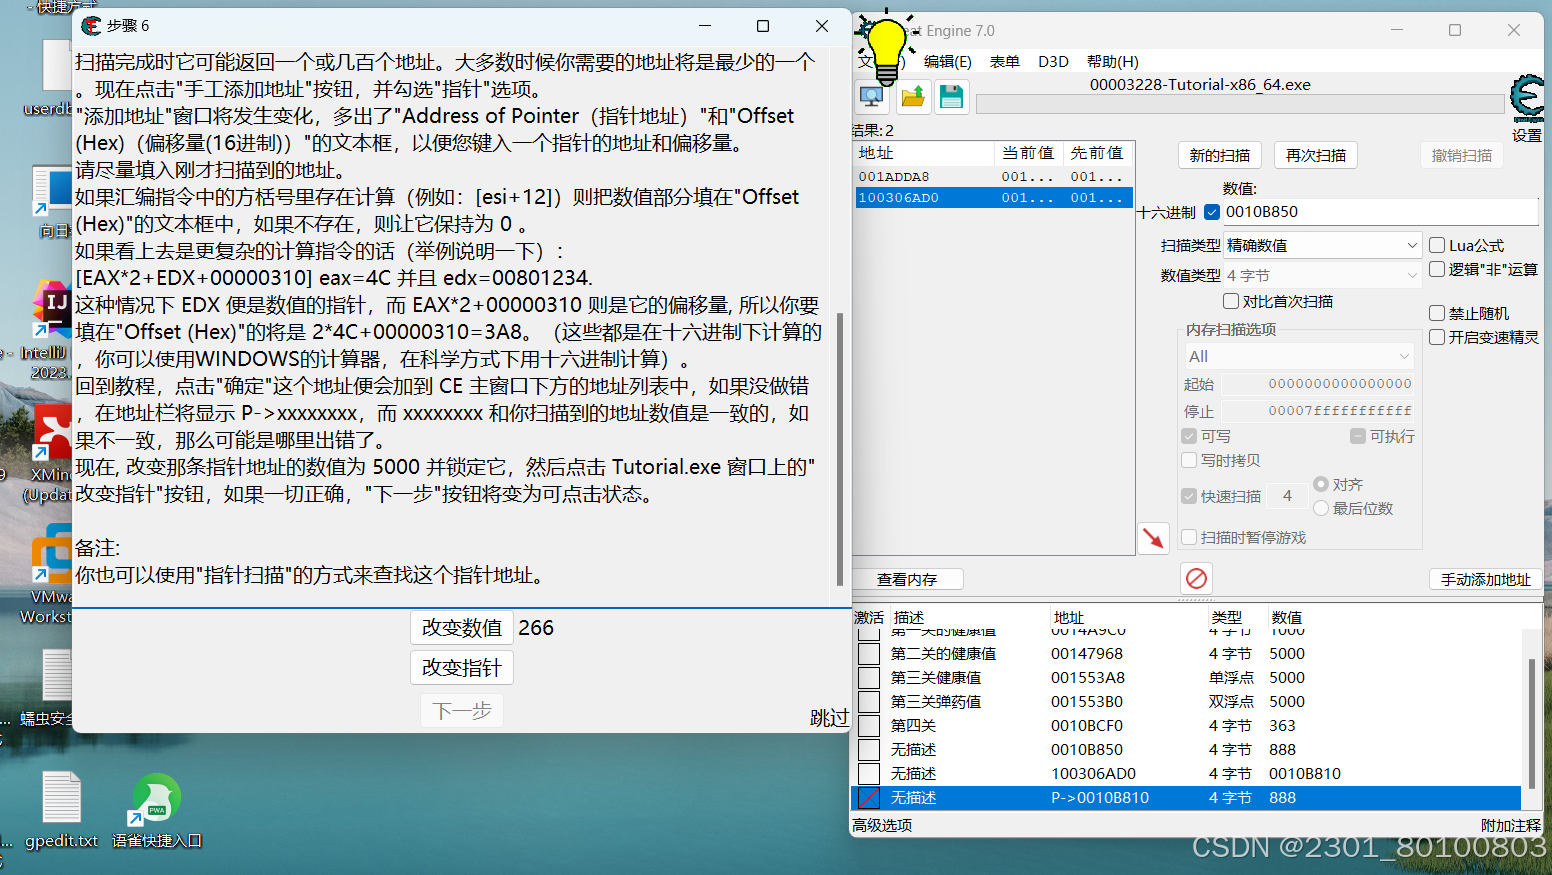Click the 地址 column header in results
This screenshot has height=875, width=1552.
(924, 153)
